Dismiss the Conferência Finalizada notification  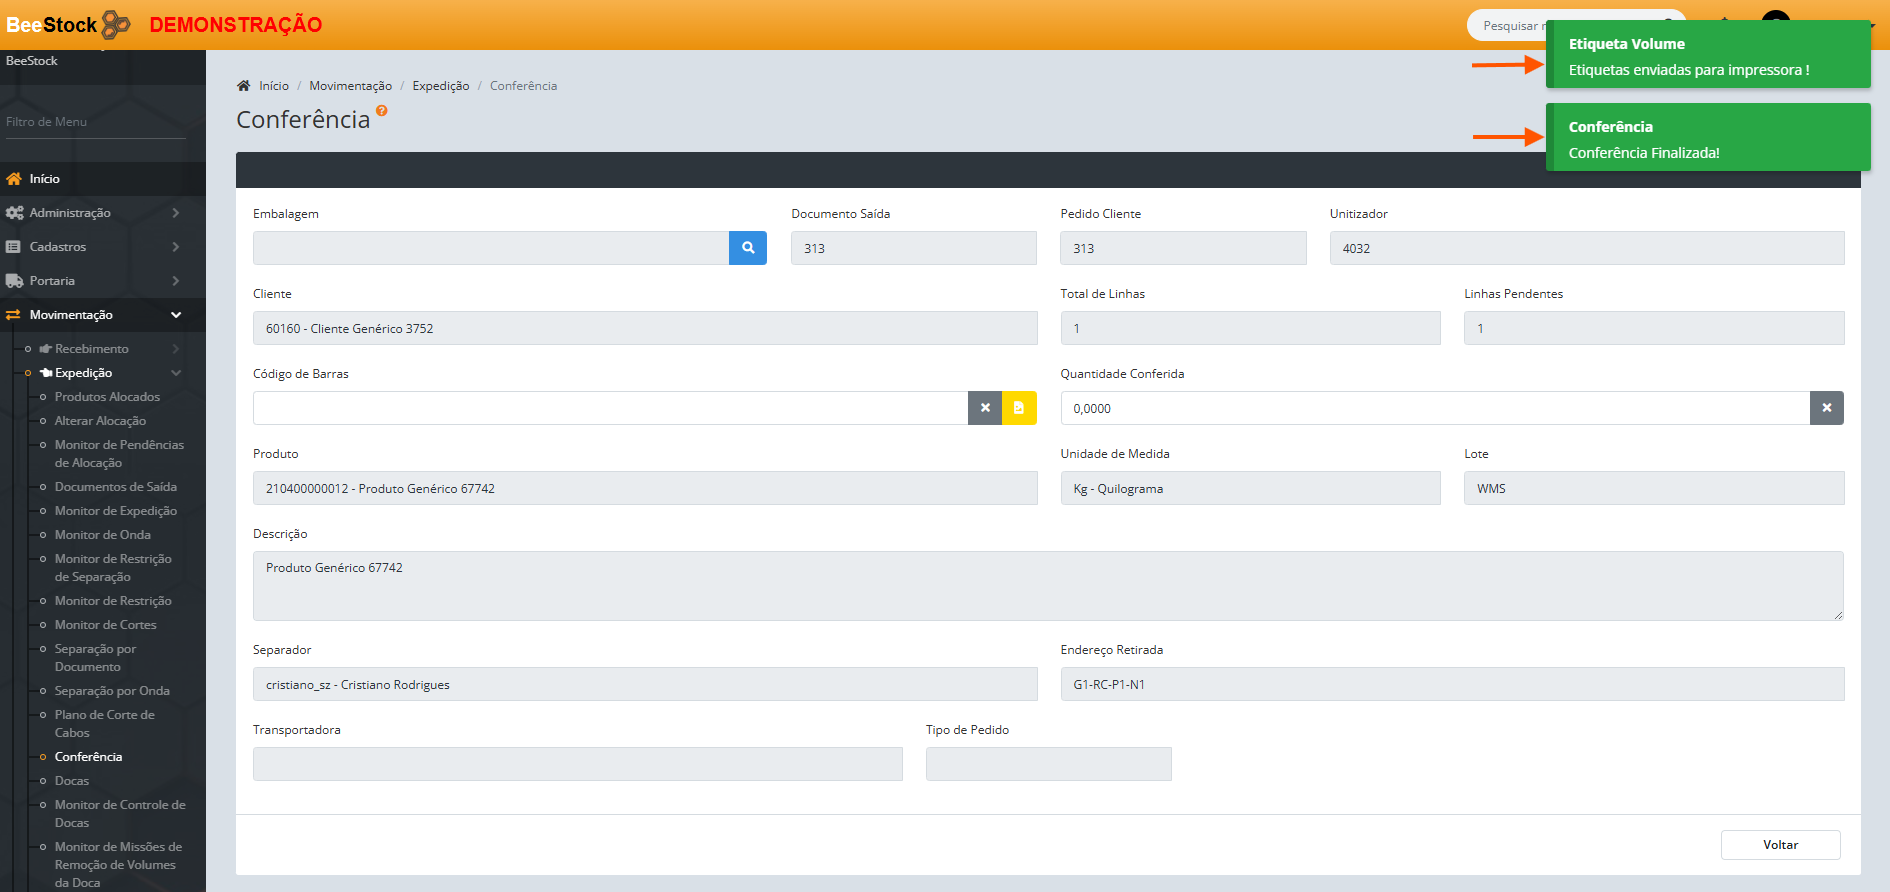click(1707, 138)
